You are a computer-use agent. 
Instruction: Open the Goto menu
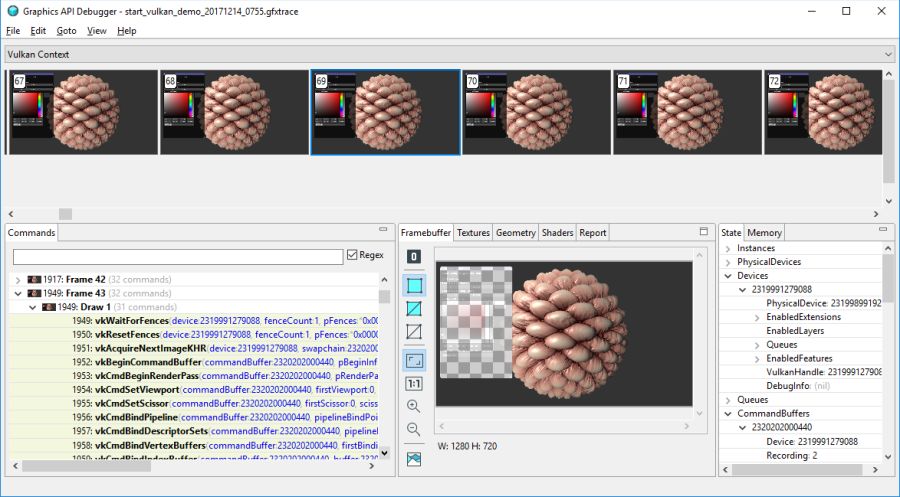coord(66,30)
